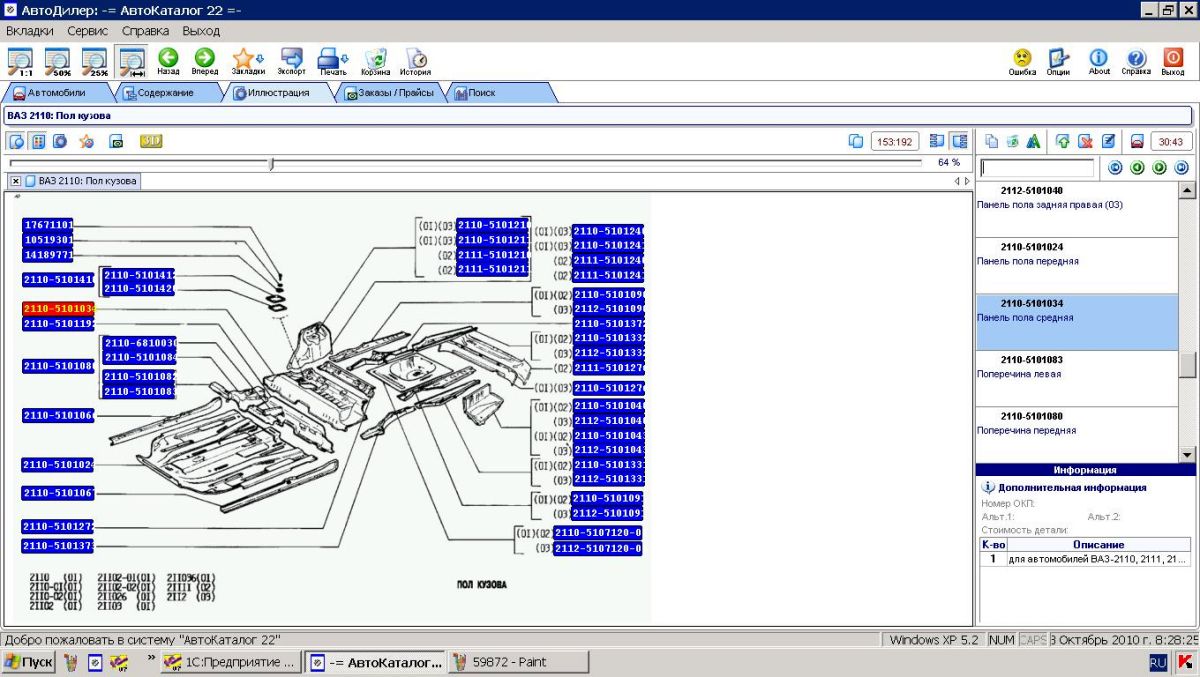Jump to last part record

pos(1181,168)
